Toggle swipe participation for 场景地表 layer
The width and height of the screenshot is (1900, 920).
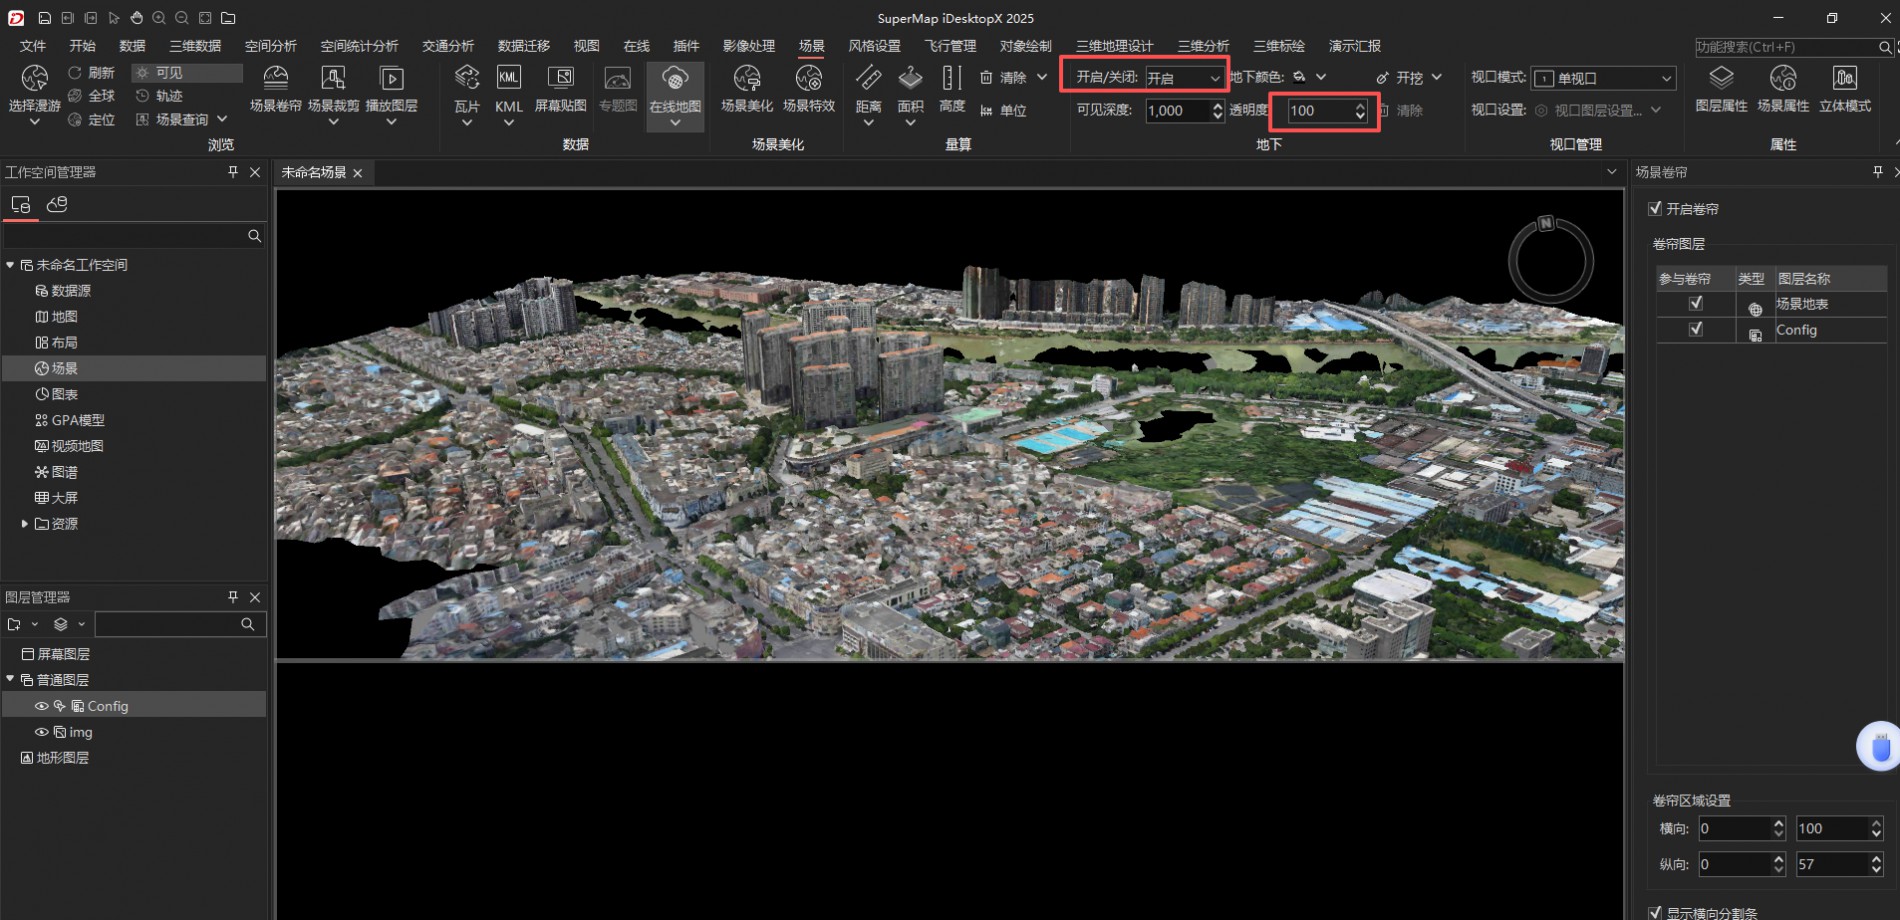point(1696,304)
